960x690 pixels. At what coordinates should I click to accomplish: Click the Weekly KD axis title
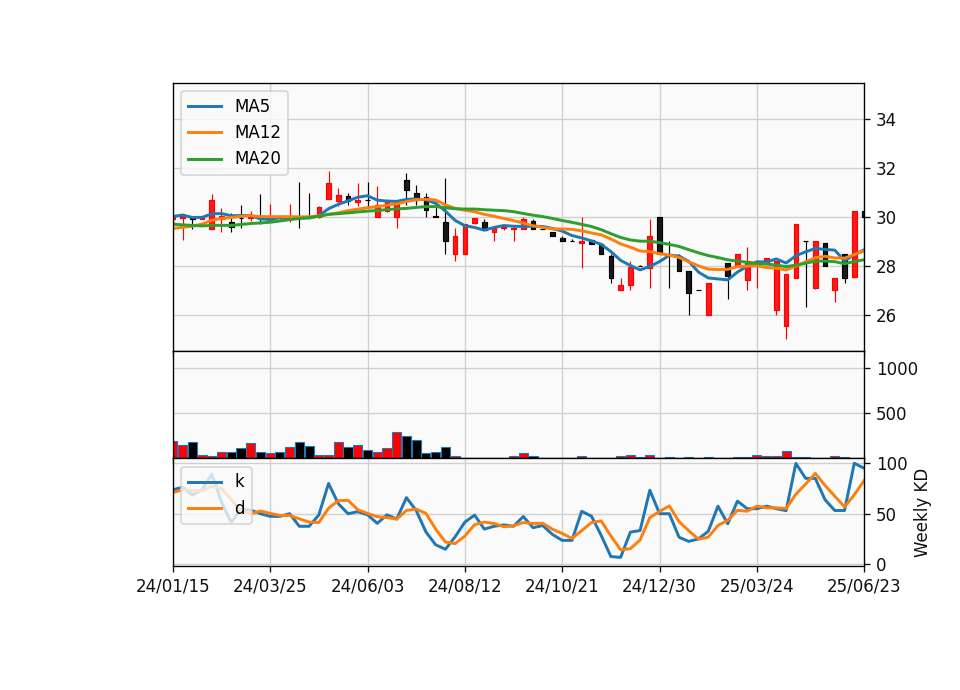(921, 513)
